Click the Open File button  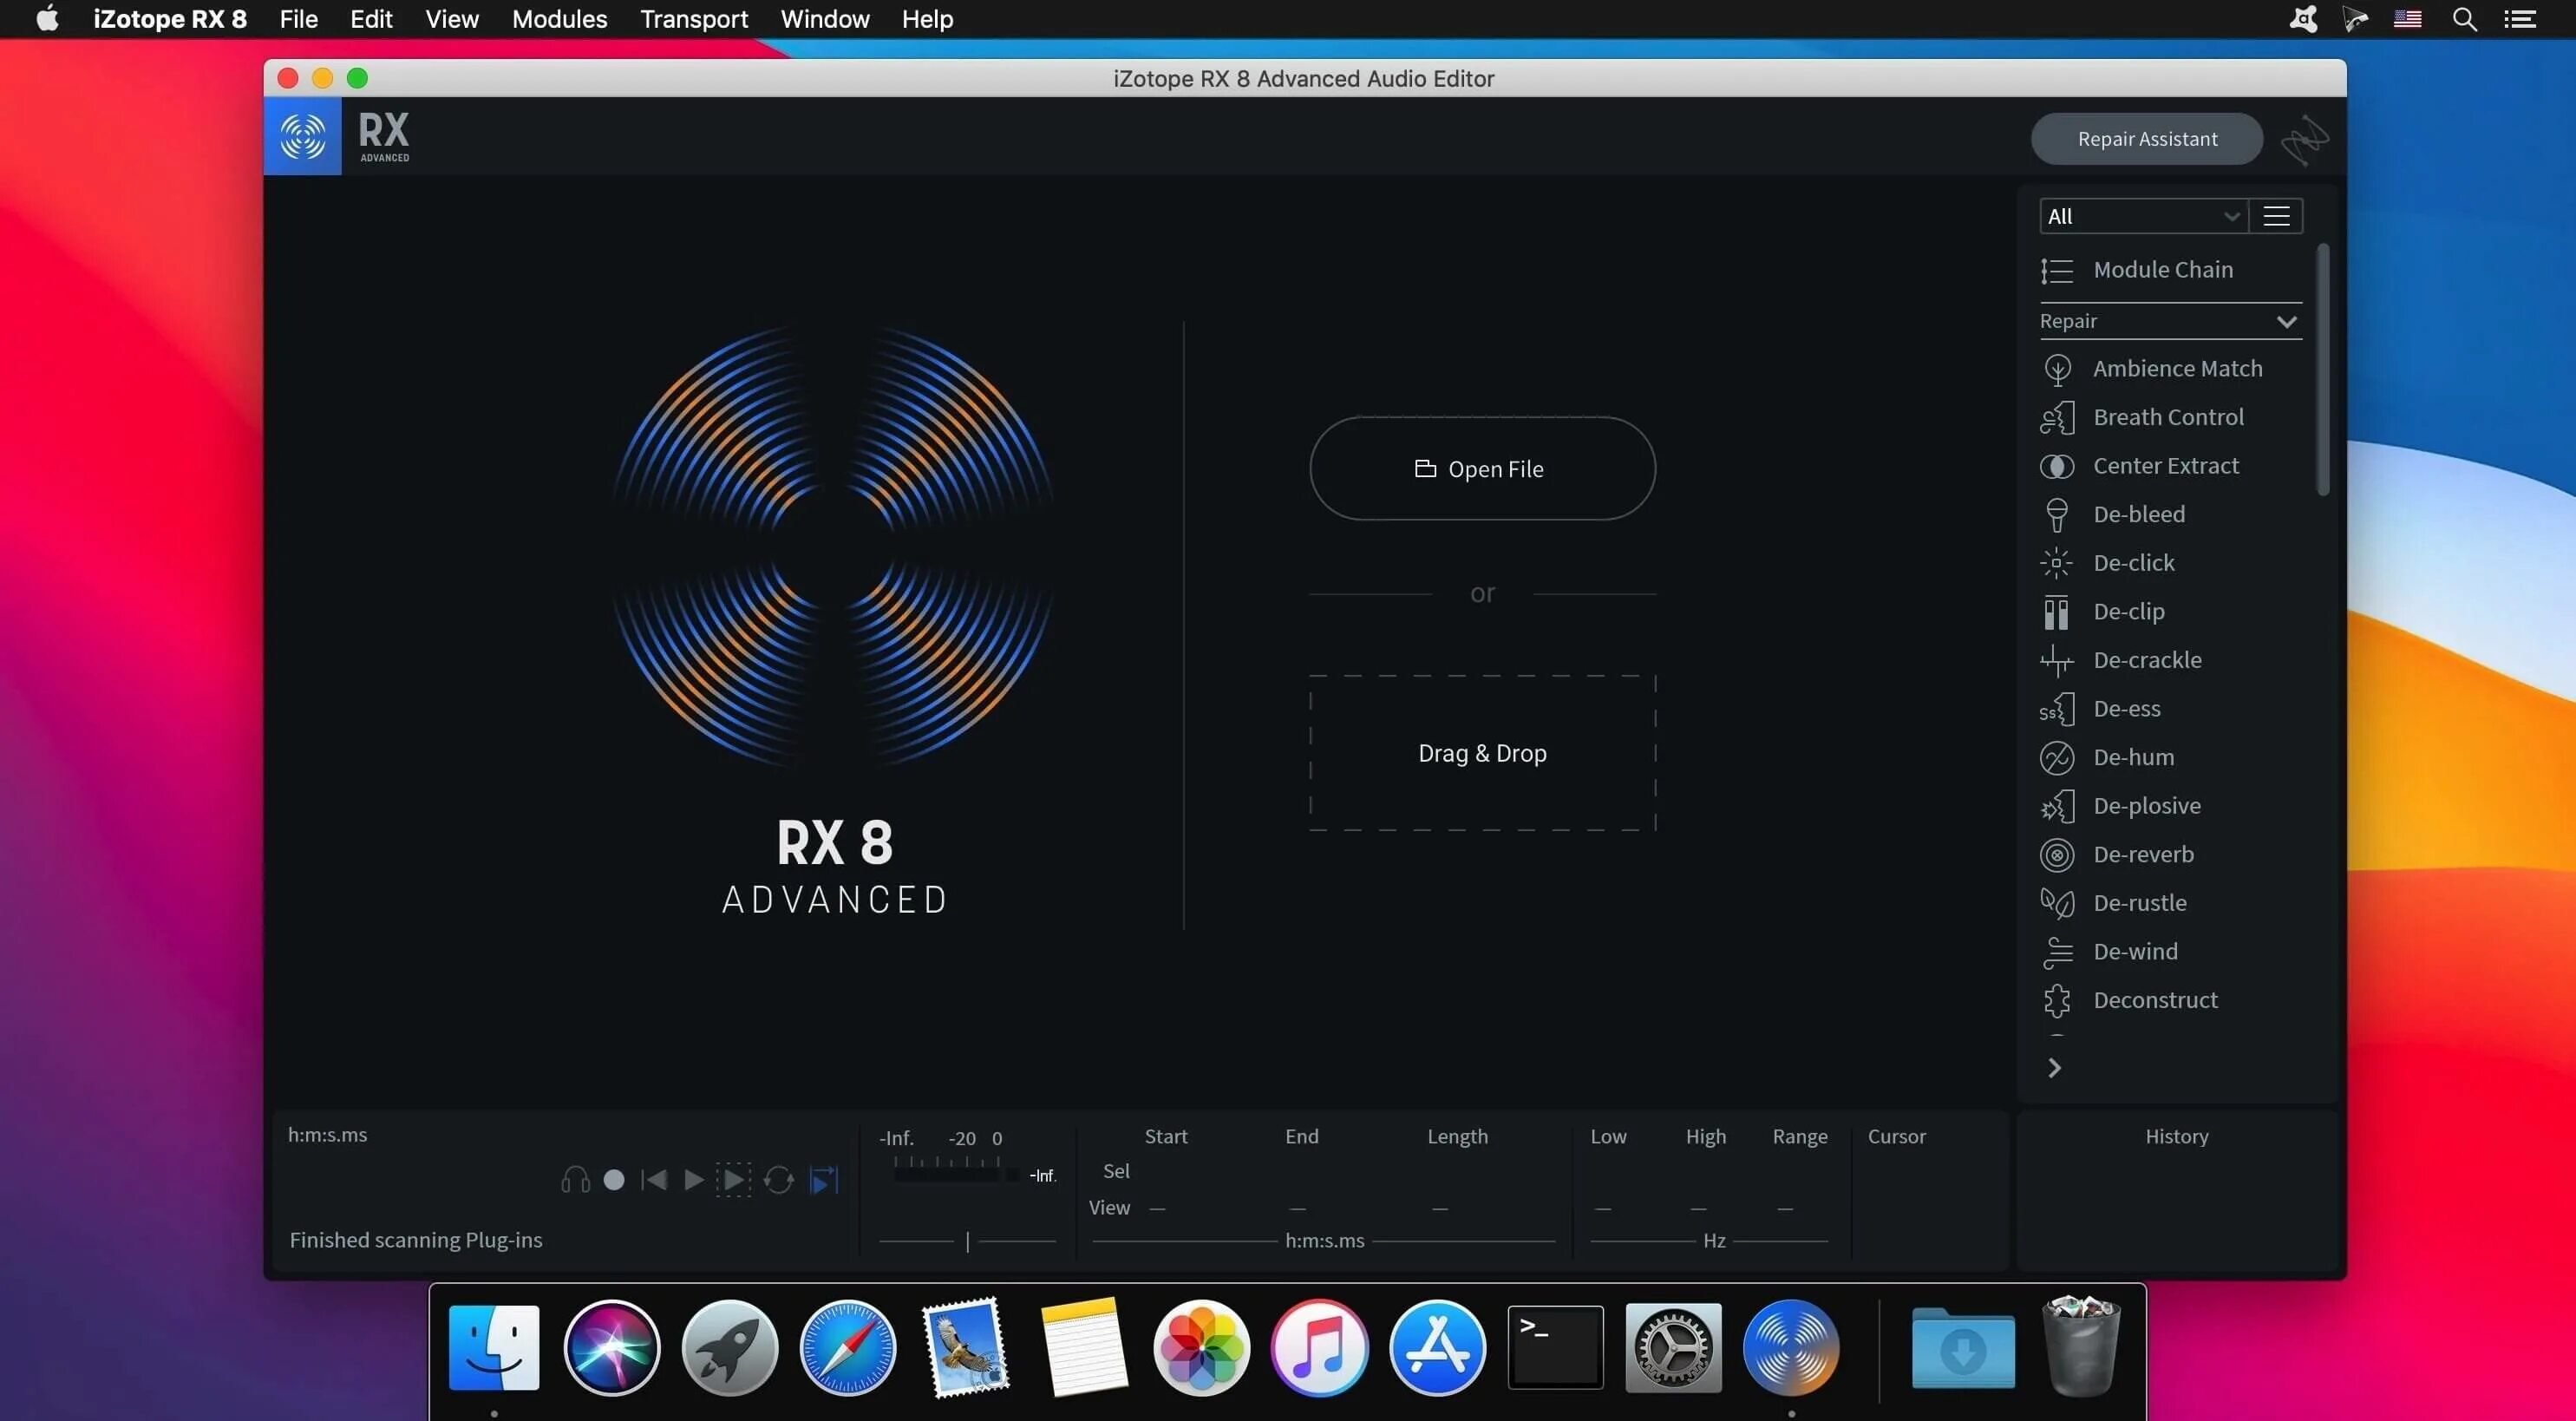coord(1481,468)
